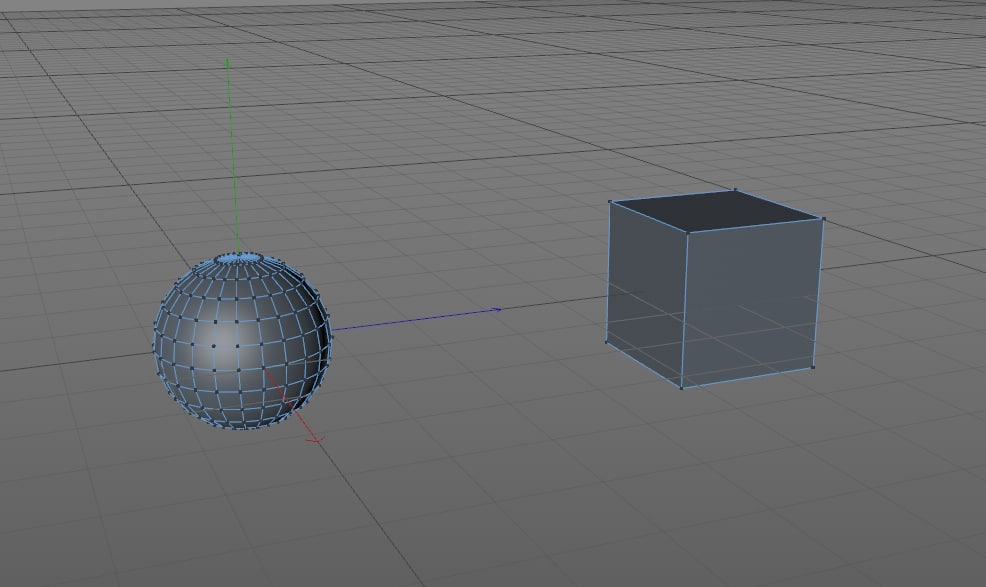The width and height of the screenshot is (986, 587).
Task: Click the blue Z-axis arrow tip
Action: click(497, 310)
